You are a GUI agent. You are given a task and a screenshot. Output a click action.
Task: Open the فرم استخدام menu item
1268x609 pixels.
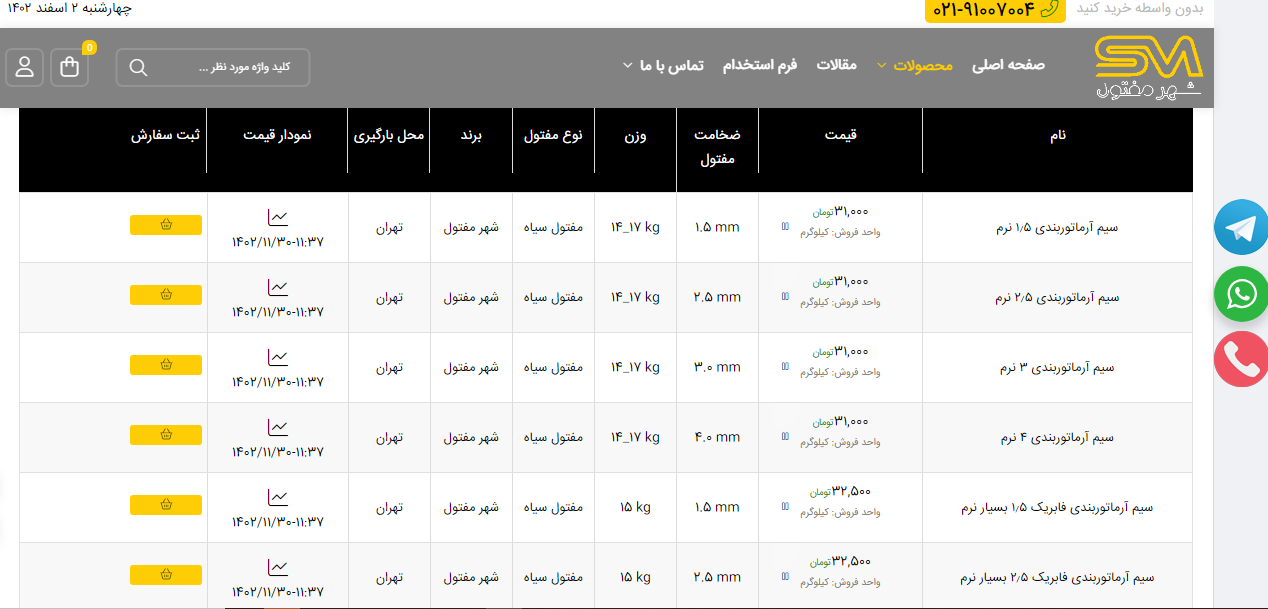click(760, 65)
